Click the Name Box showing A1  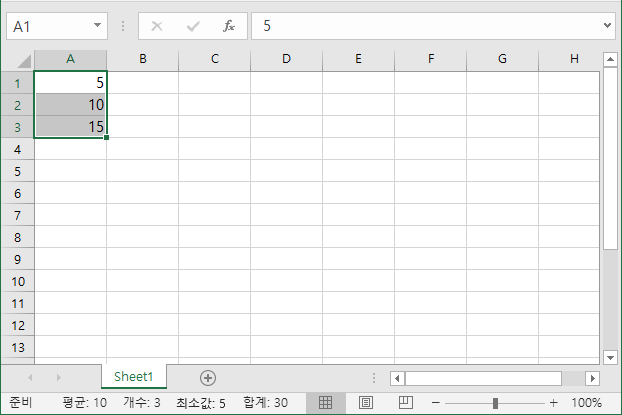57,26
